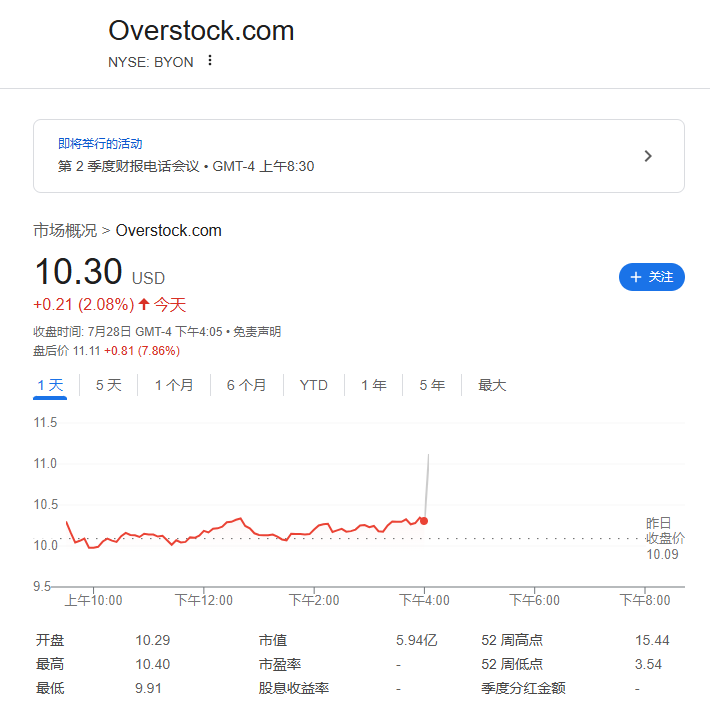Viewport: 710px width, 711px height.
Task: Click the 关注 follow button
Action: (x=652, y=277)
